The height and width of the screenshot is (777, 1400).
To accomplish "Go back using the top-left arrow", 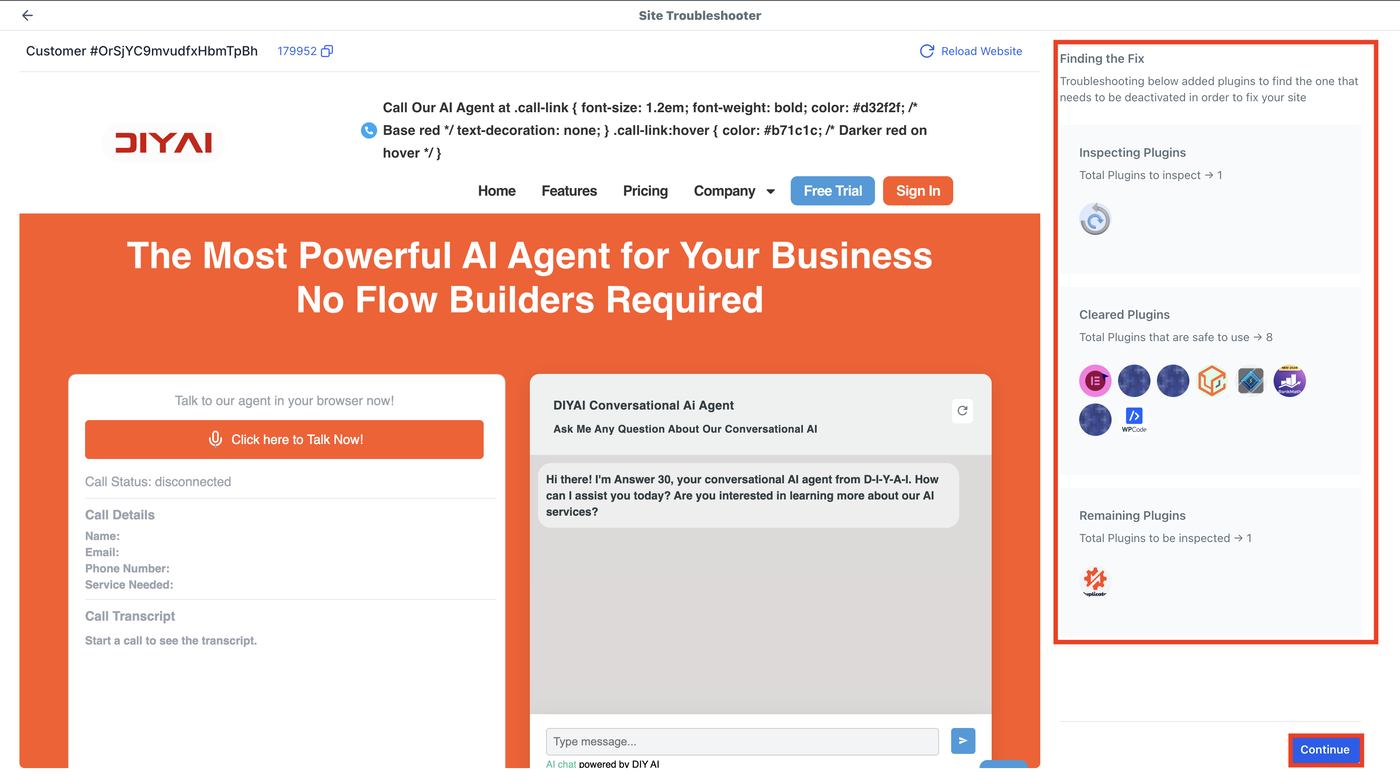I will point(27,15).
